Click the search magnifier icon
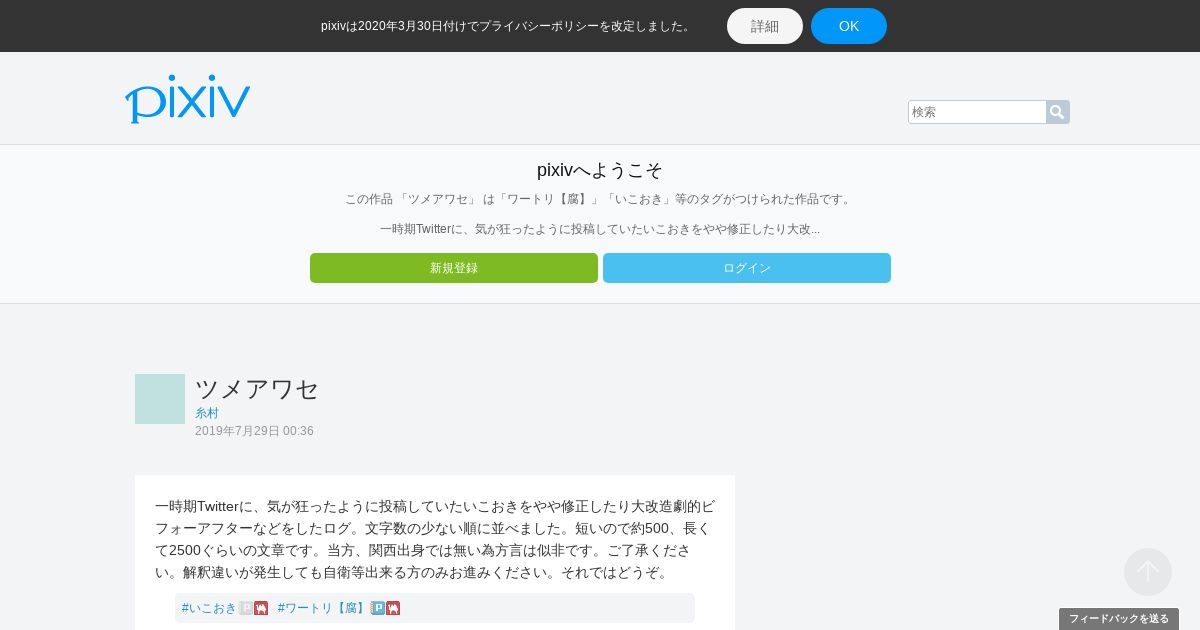The image size is (1200, 630). (x=1057, y=112)
